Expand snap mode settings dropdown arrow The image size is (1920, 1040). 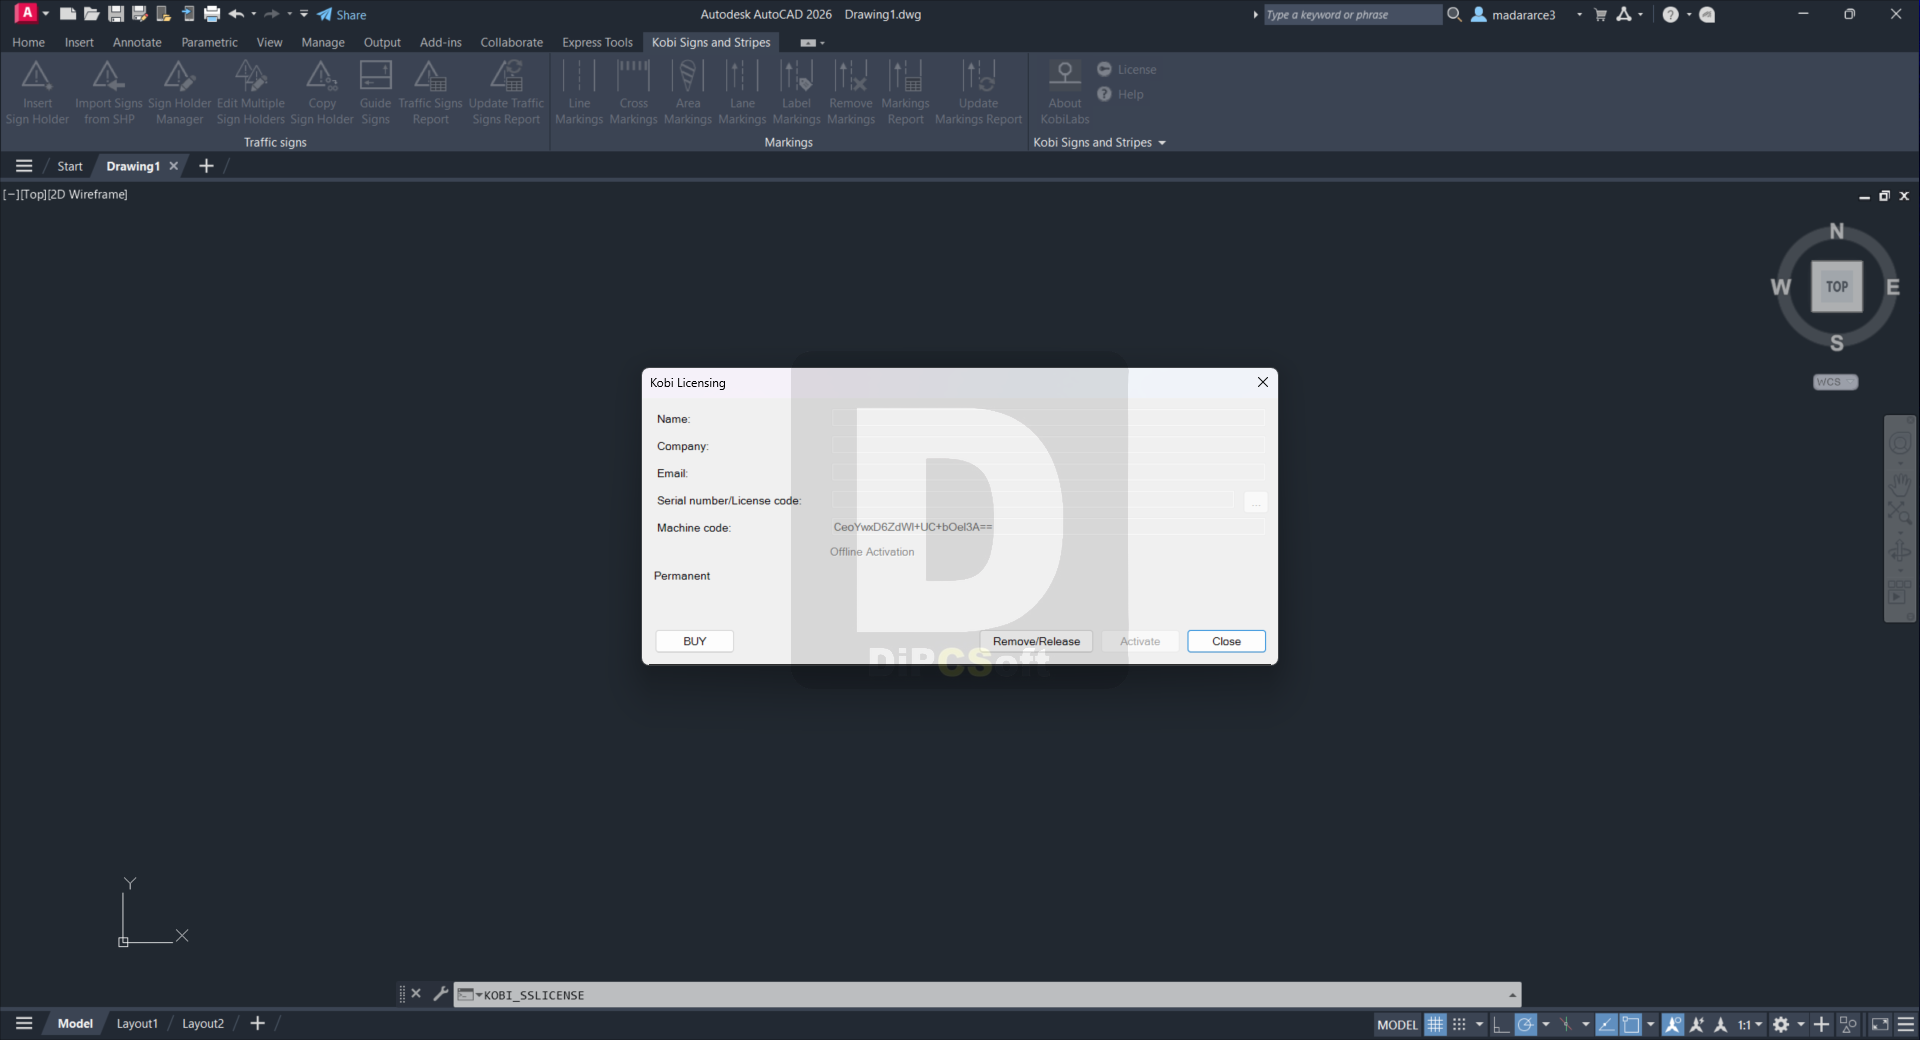point(1479,1024)
